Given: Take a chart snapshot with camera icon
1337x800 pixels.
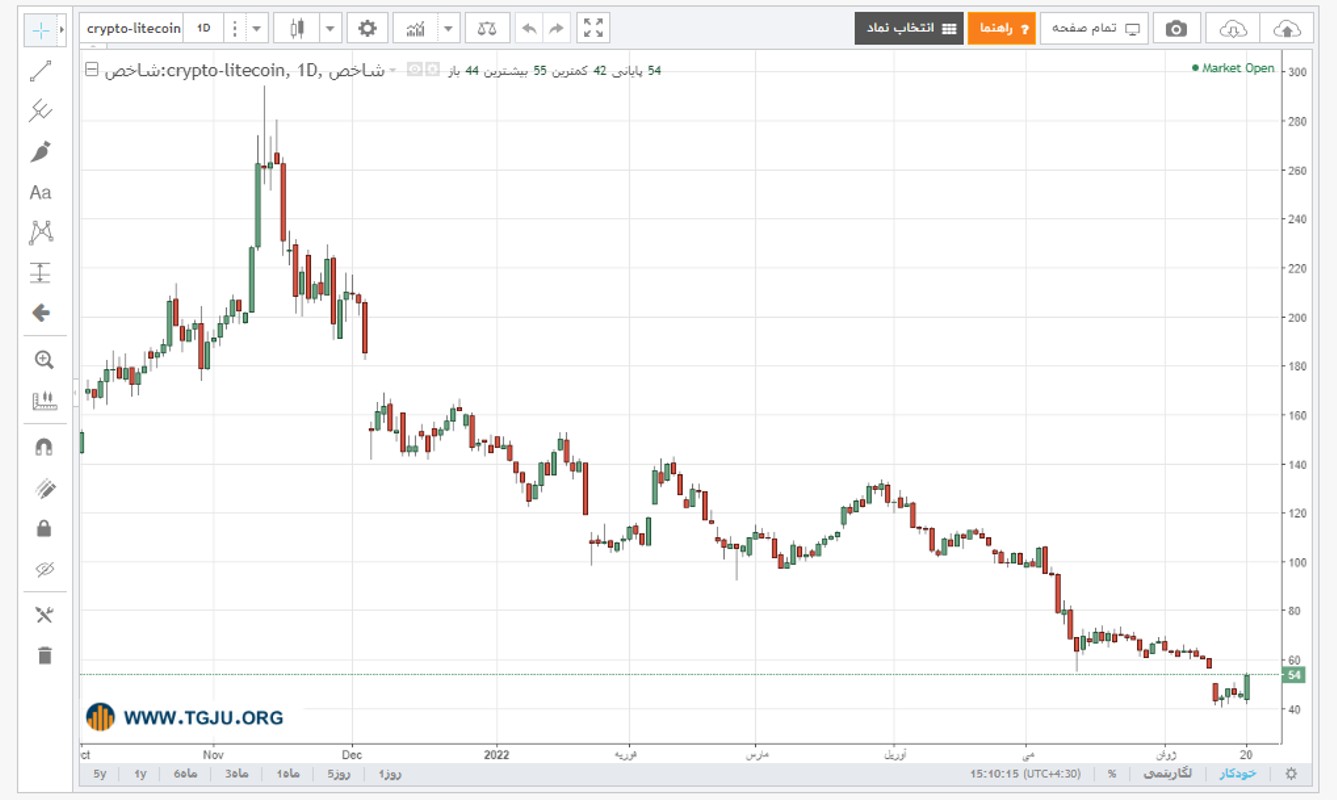Looking at the screenshot, I should click(x=1177, y=28).
